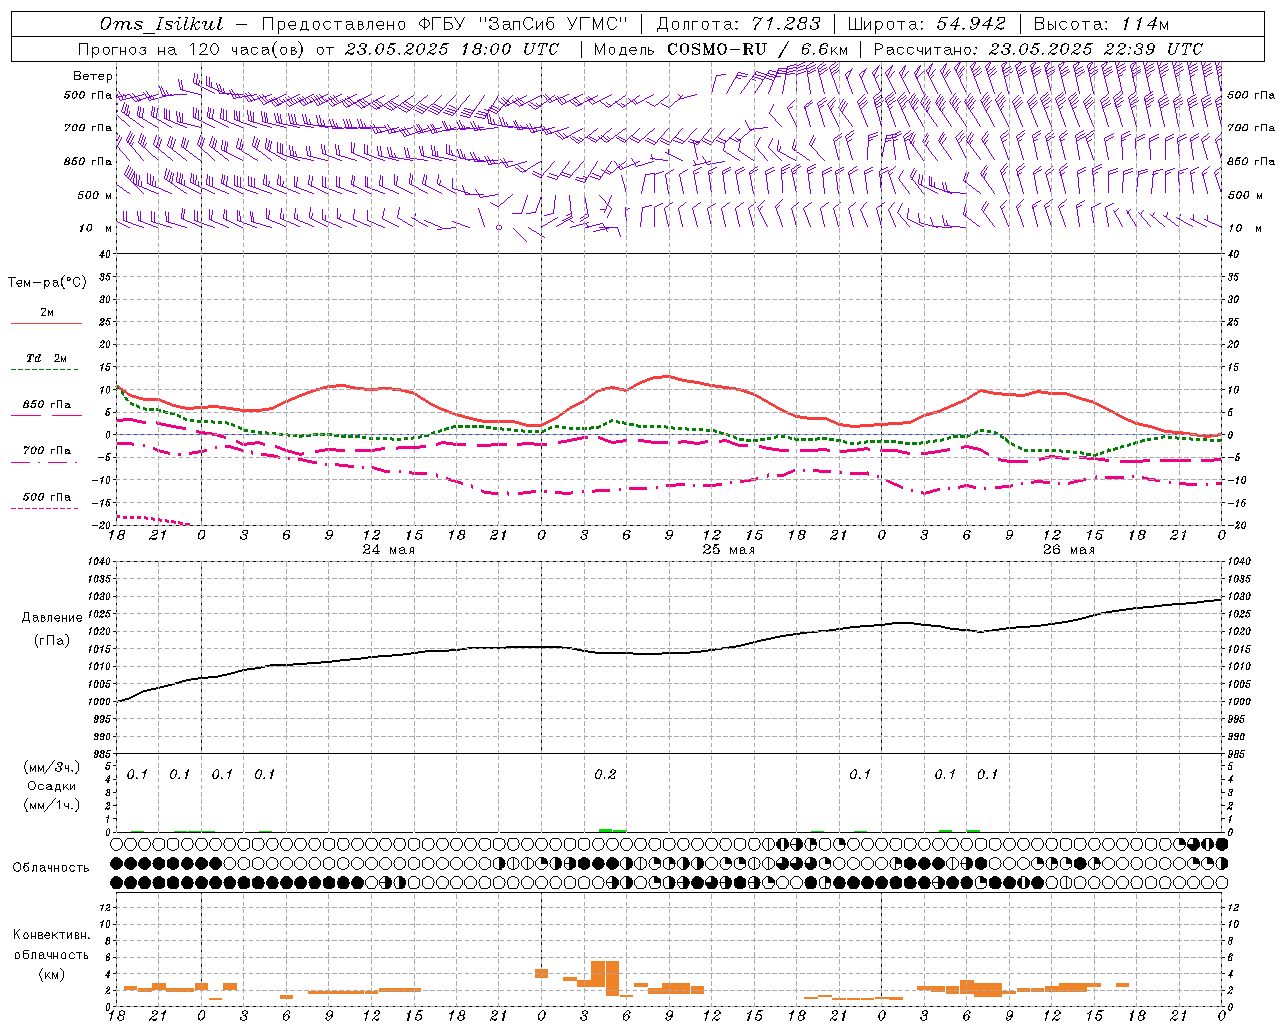Click the 24 мая date label

388,550
